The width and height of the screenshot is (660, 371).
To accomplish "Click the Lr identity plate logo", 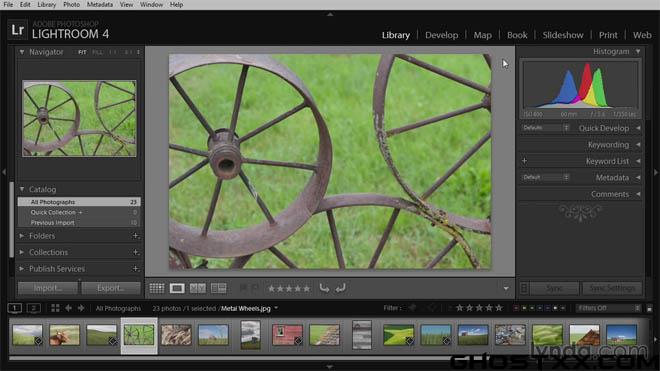I will [18, 30].
